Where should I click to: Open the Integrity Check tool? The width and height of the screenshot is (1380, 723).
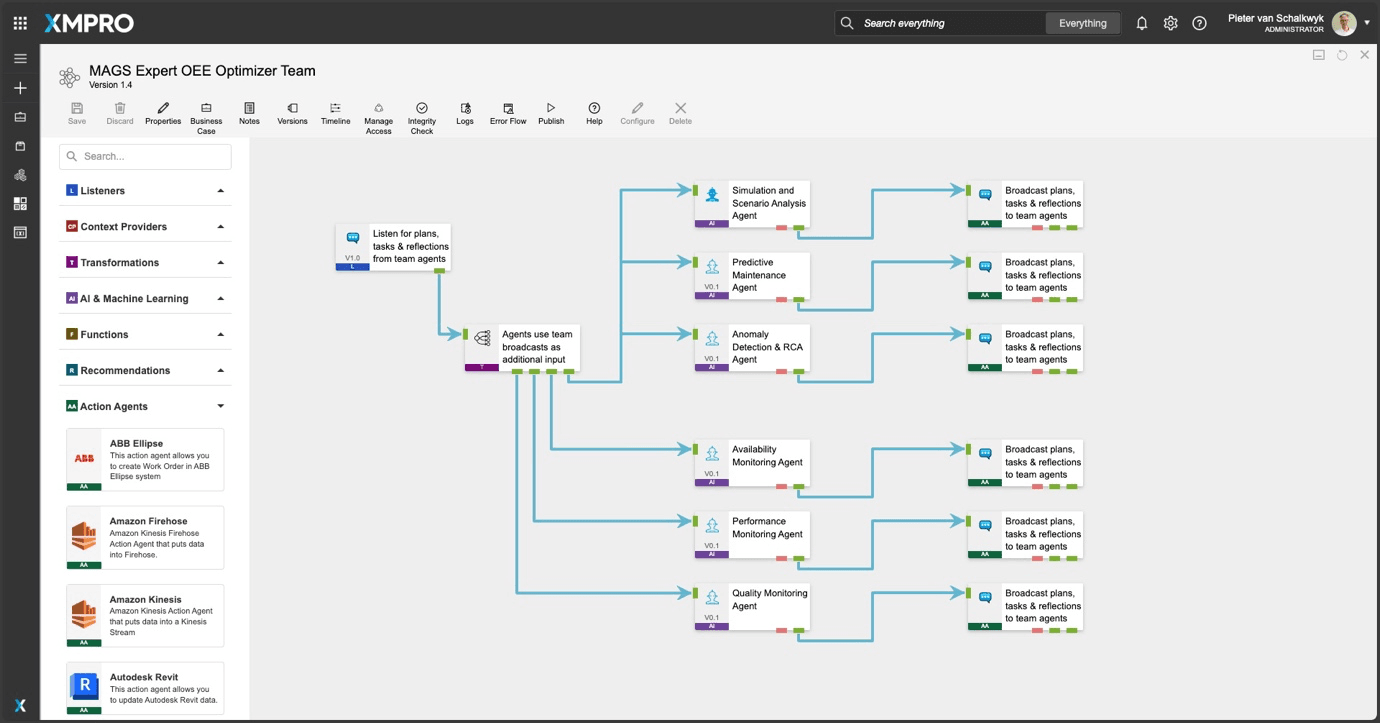pyautogui.click(x=421, y=115)
